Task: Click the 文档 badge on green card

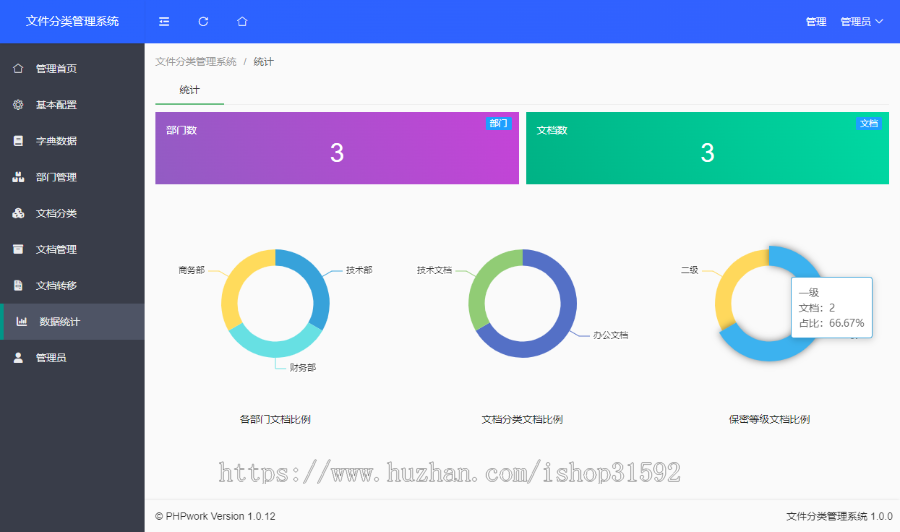Action: pyautogui.click(x=869, y=123)
